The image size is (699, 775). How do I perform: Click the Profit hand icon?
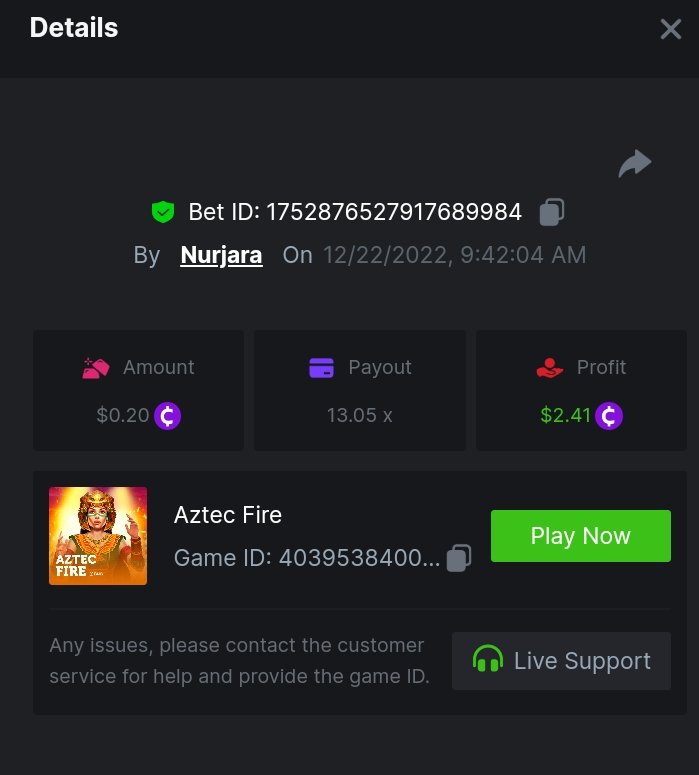550,368
